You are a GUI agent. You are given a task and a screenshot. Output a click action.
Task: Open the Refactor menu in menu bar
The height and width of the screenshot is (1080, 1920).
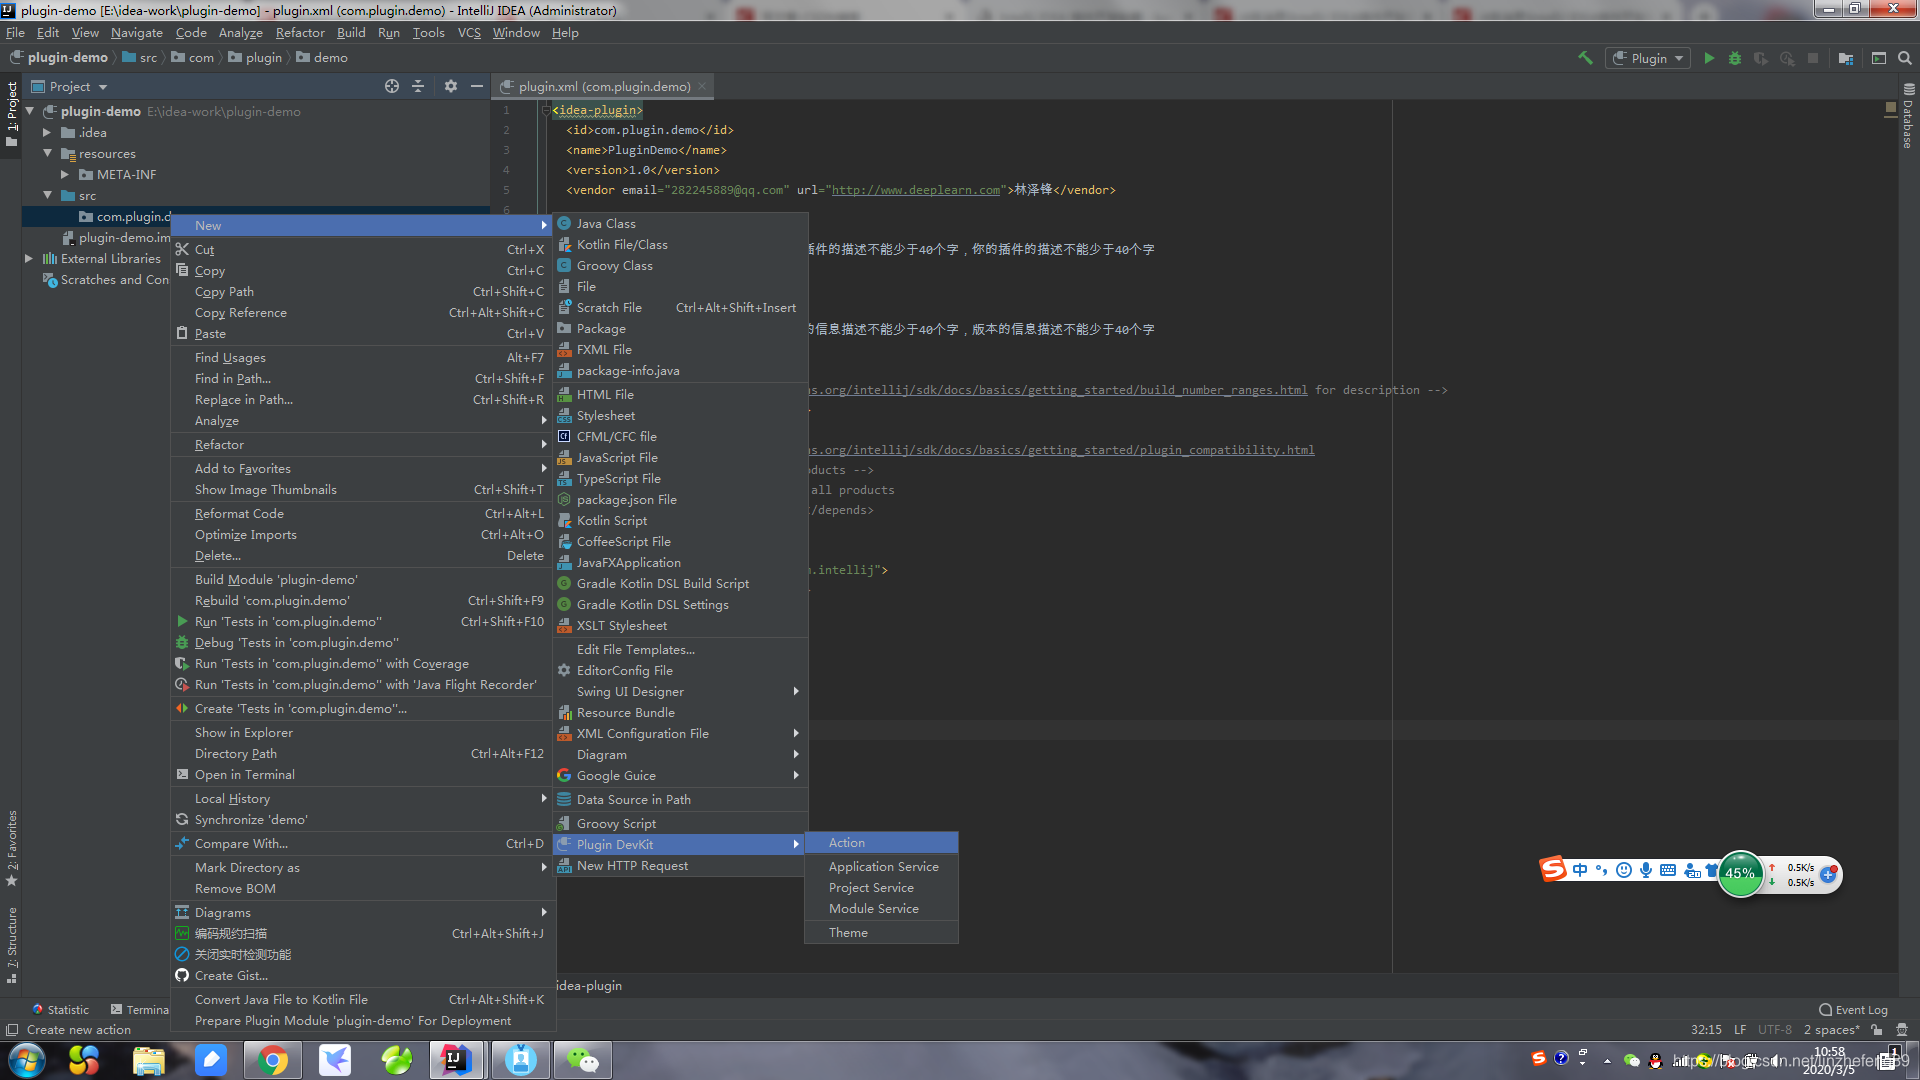pos(300,32)
